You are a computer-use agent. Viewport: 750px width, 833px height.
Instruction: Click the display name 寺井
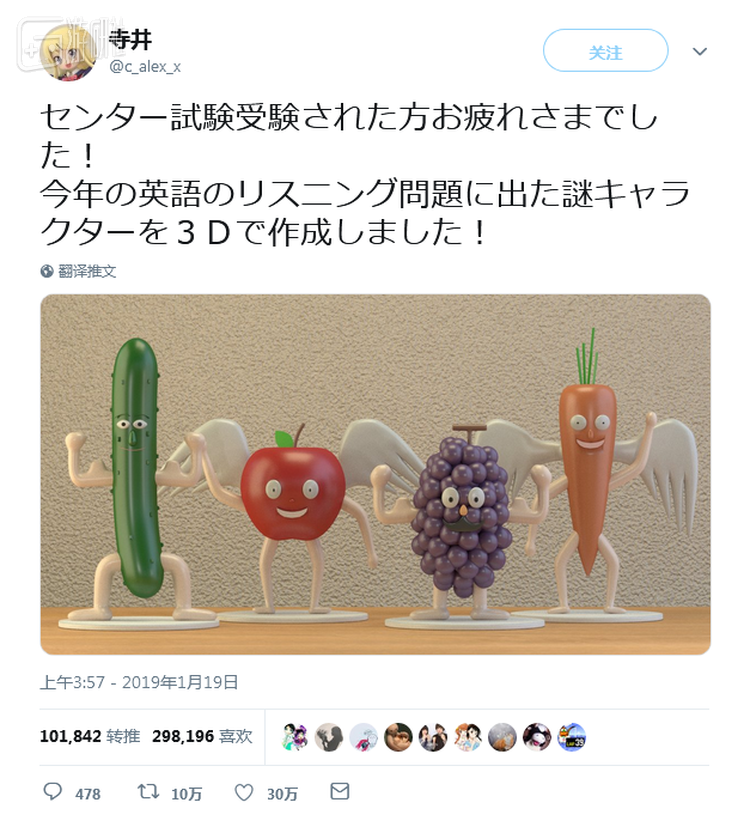pos(129,41)
